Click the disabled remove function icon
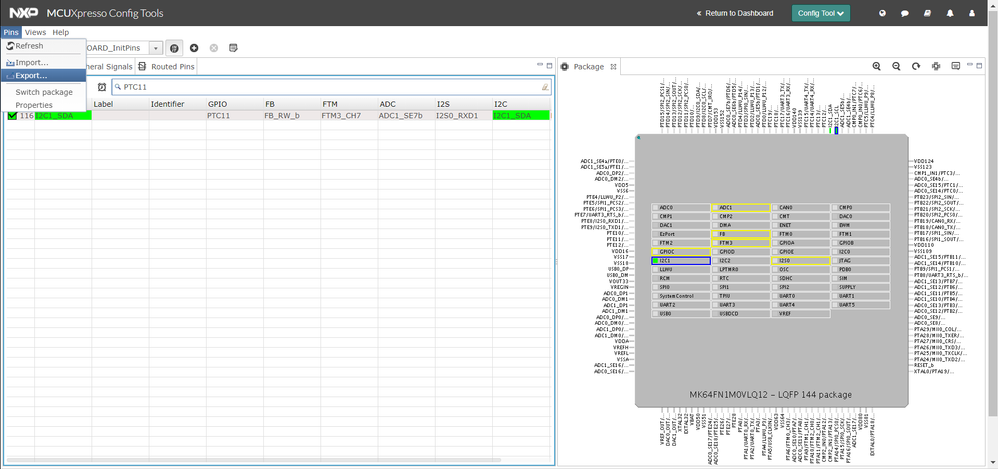This screenshot has width=998, height=469. (214, 48)
